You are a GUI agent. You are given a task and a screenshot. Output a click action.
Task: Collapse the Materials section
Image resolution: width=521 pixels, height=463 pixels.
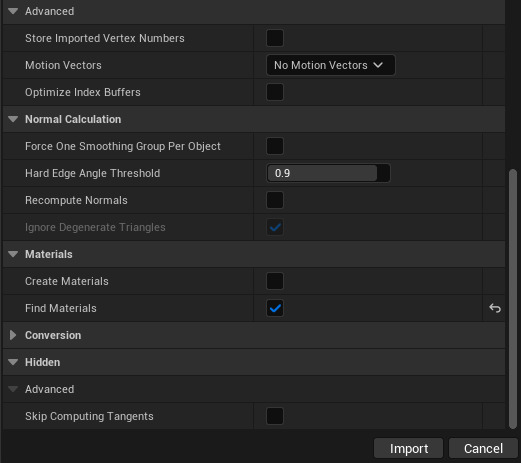[x=13, y=254]
